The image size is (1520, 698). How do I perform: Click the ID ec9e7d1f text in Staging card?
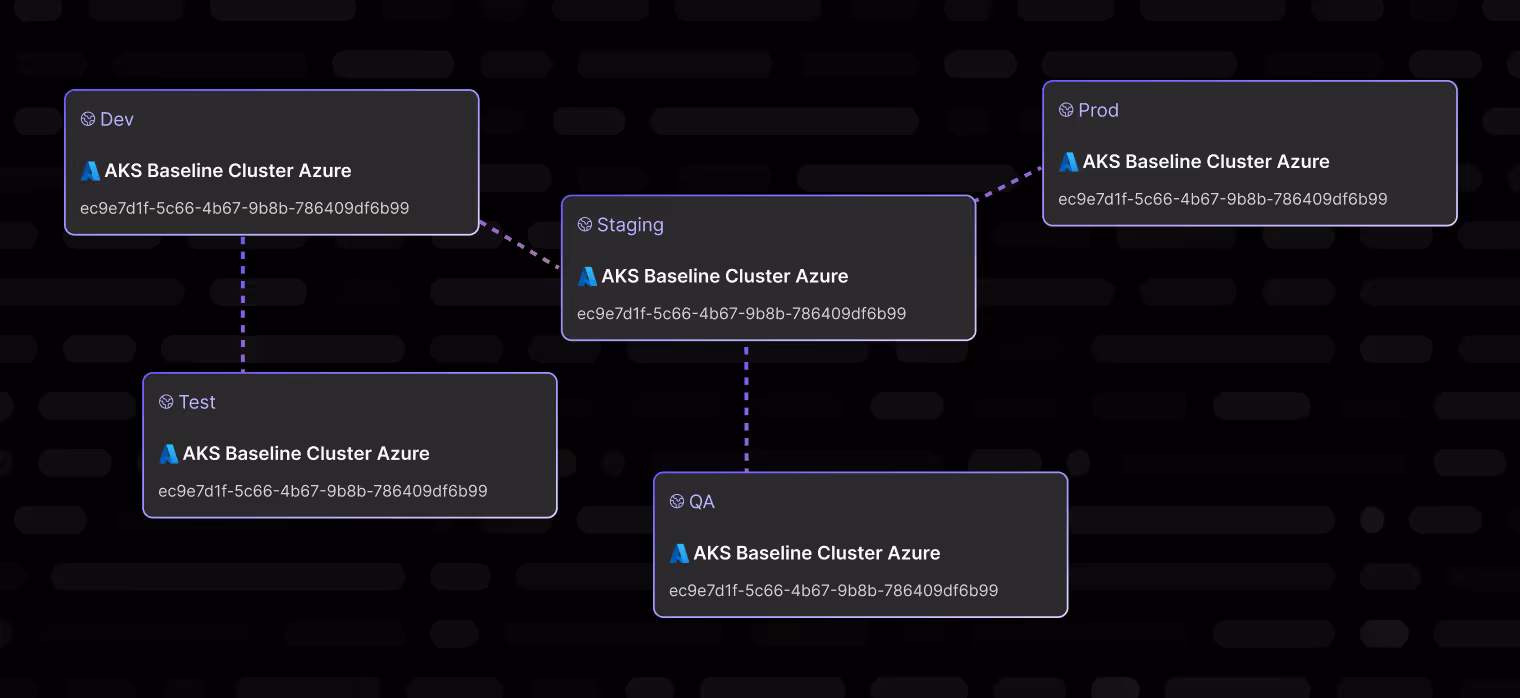742,314
